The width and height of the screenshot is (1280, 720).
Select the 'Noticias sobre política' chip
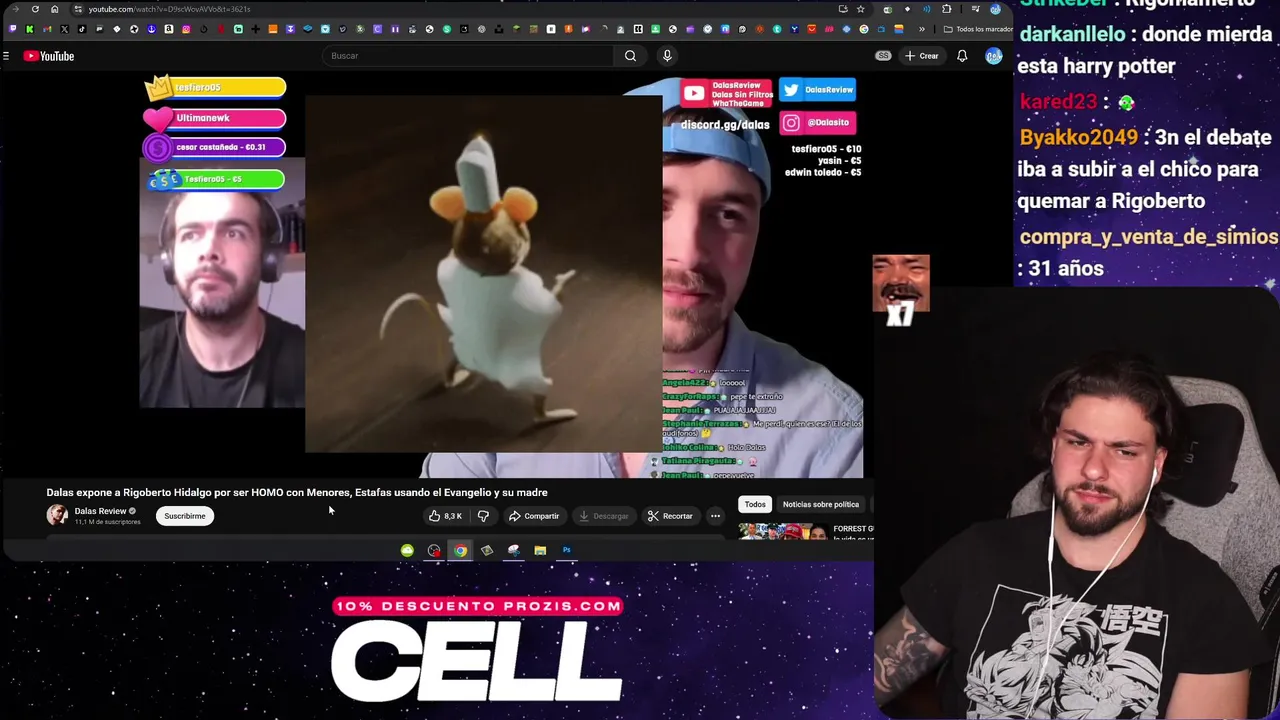[x=821, y=504]
